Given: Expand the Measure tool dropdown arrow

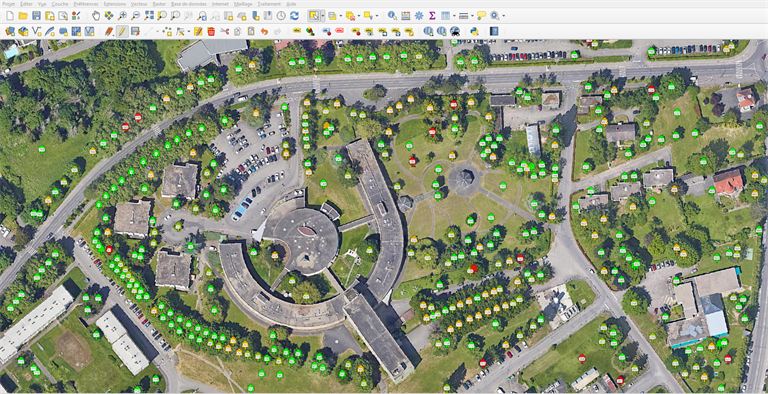Looking at the screenshot, I should click(472, 16).
